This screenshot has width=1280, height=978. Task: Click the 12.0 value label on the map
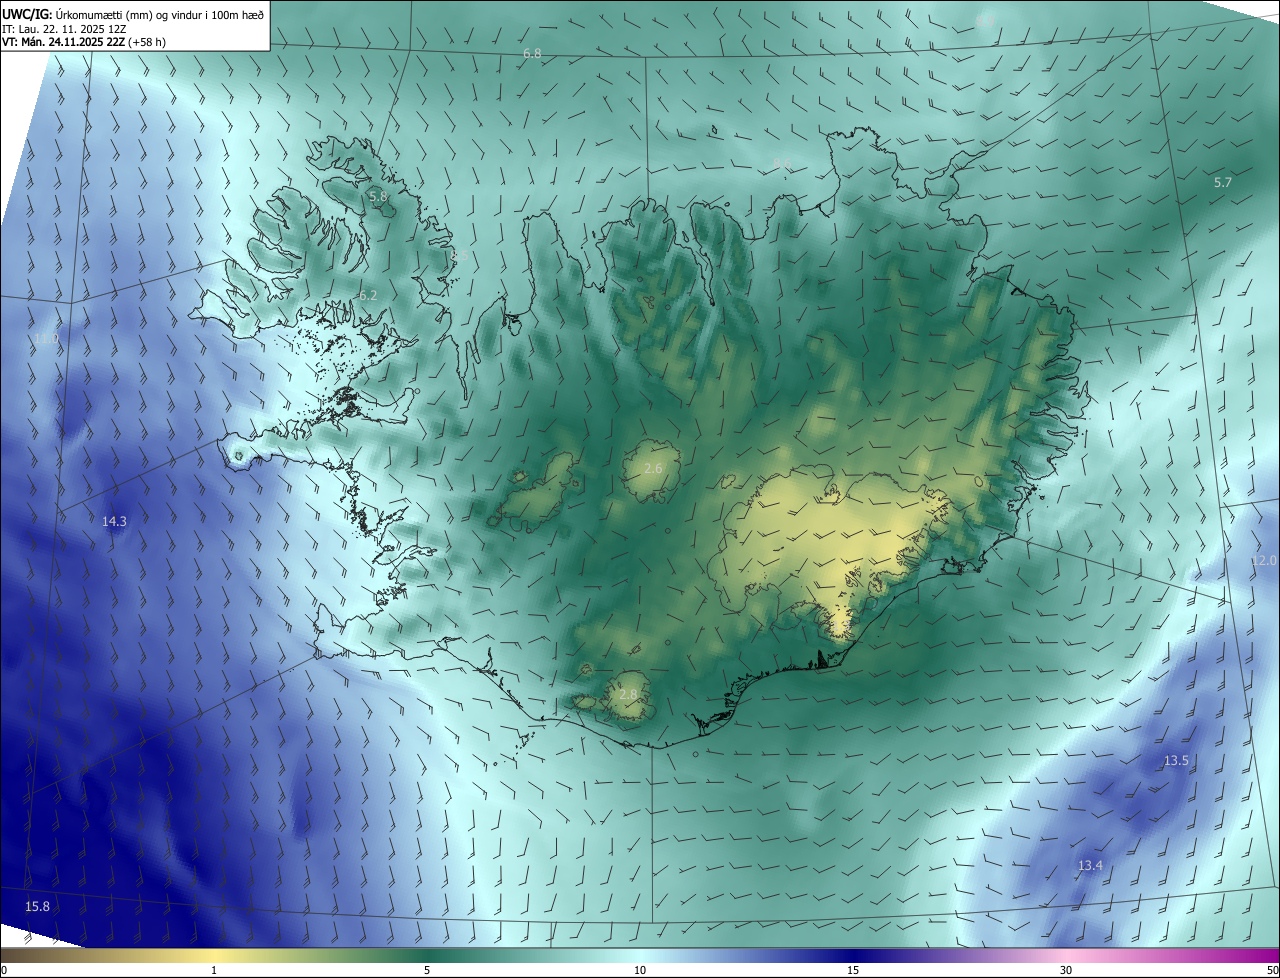1264,561
